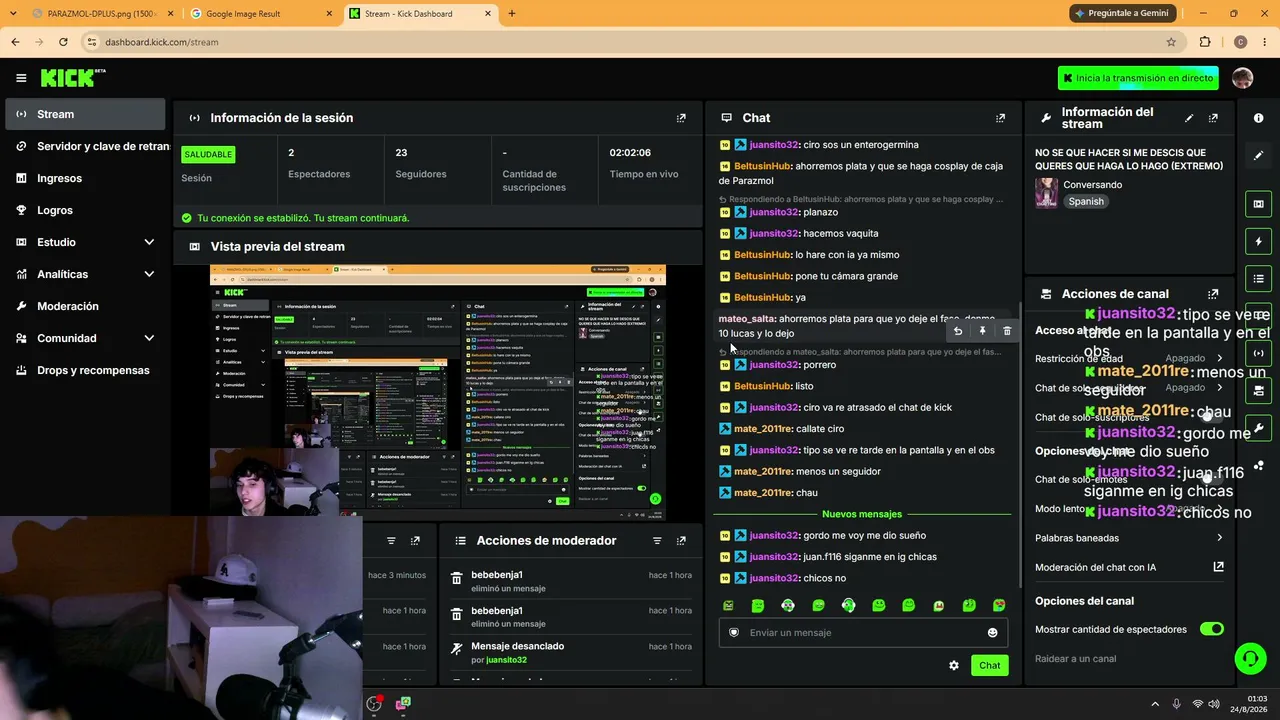Open chat settings gear icon
This screenshot has height=720, width=1280.
(x=954, y=665)
